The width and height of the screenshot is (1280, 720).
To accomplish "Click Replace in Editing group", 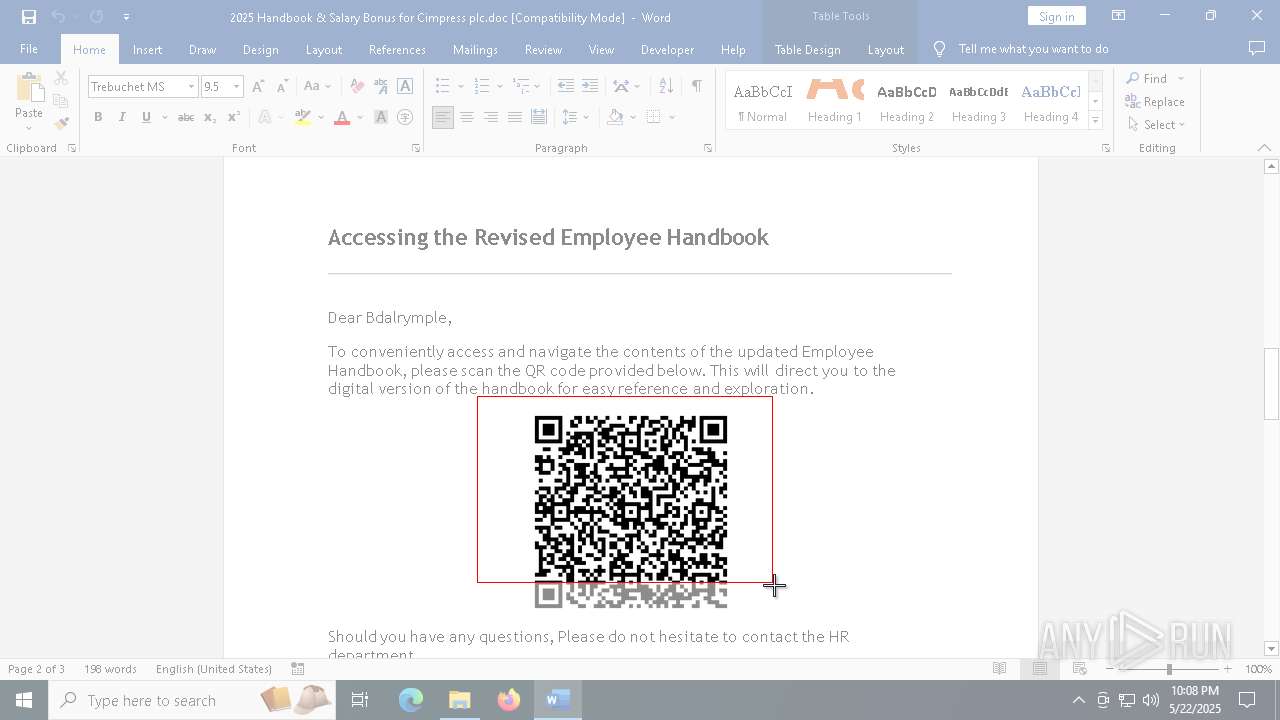I will (x=1155, y=102).
